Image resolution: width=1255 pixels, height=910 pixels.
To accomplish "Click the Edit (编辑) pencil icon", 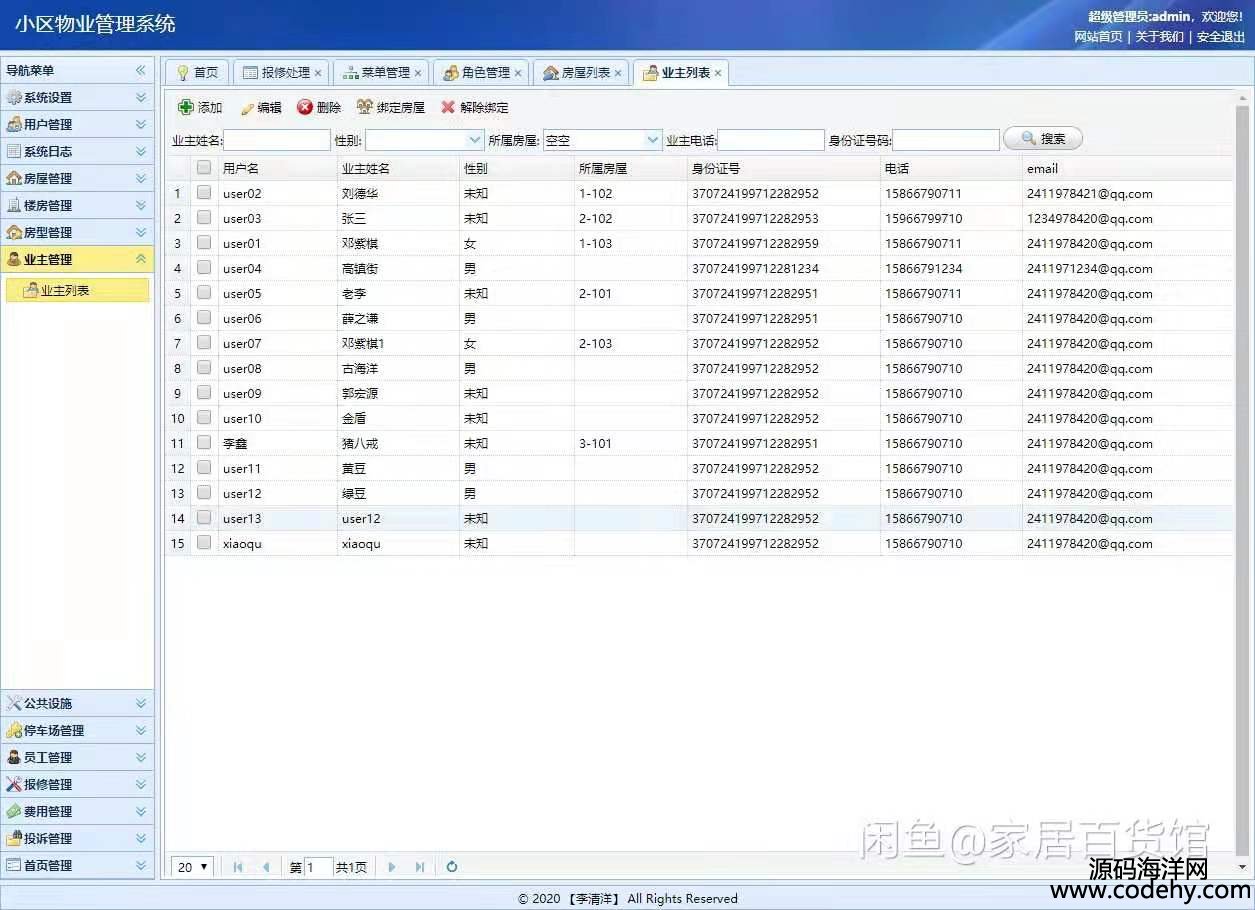I will pyautogui.click(x=247, y=108).
